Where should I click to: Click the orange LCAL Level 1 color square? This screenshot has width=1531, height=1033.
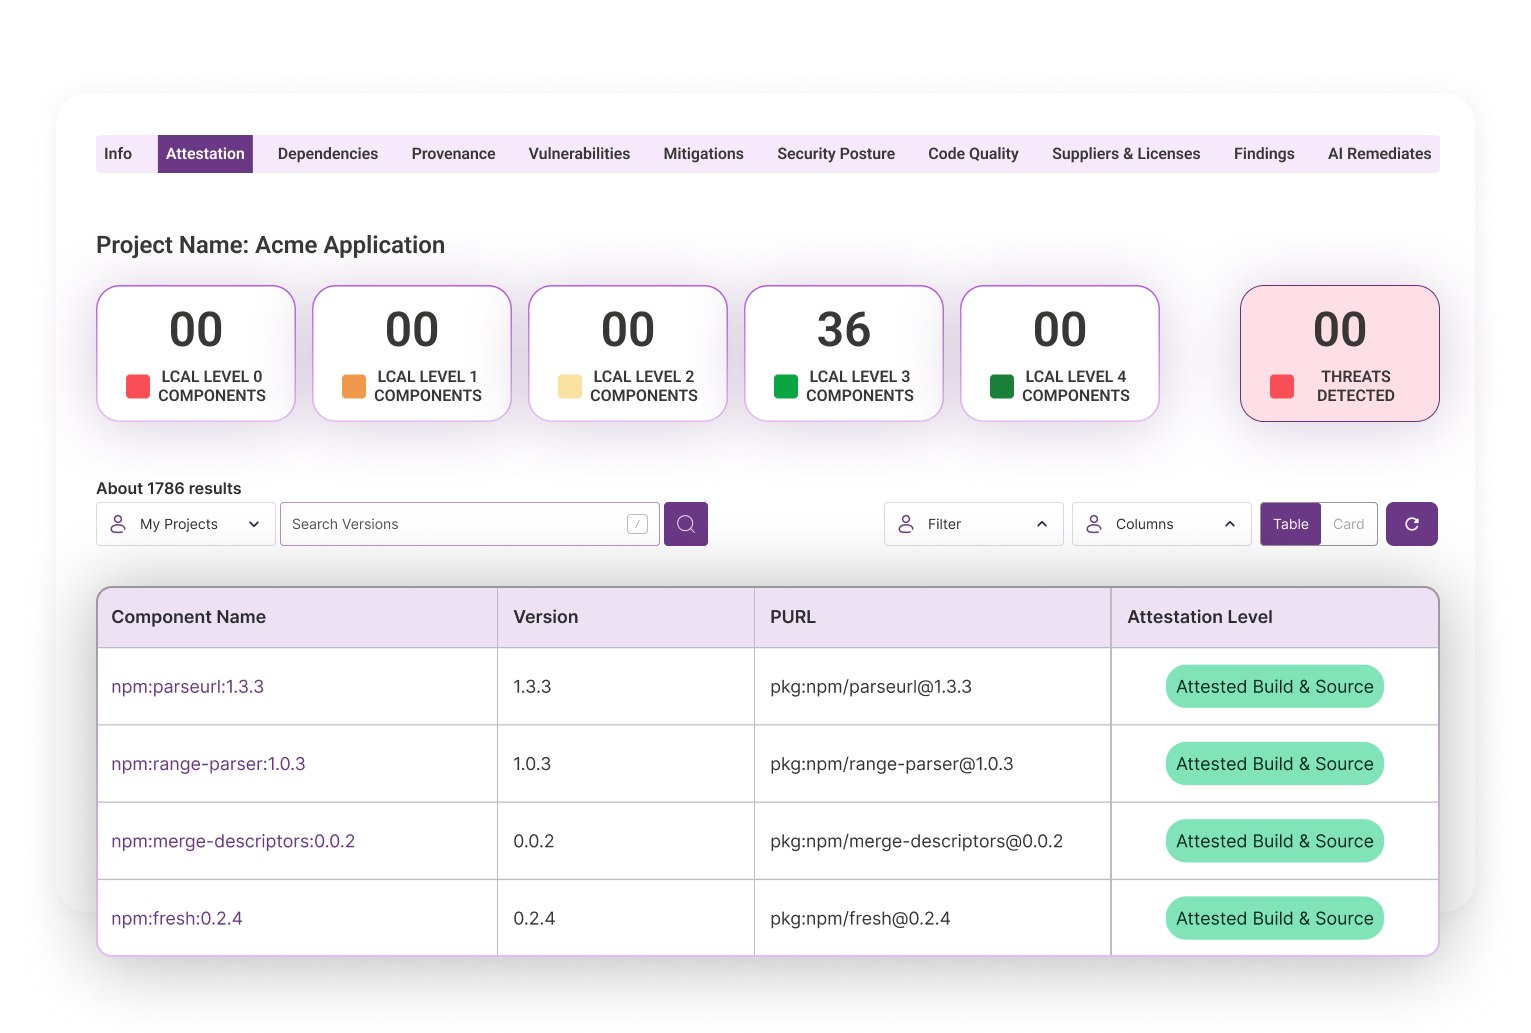(x=354, y=387)
